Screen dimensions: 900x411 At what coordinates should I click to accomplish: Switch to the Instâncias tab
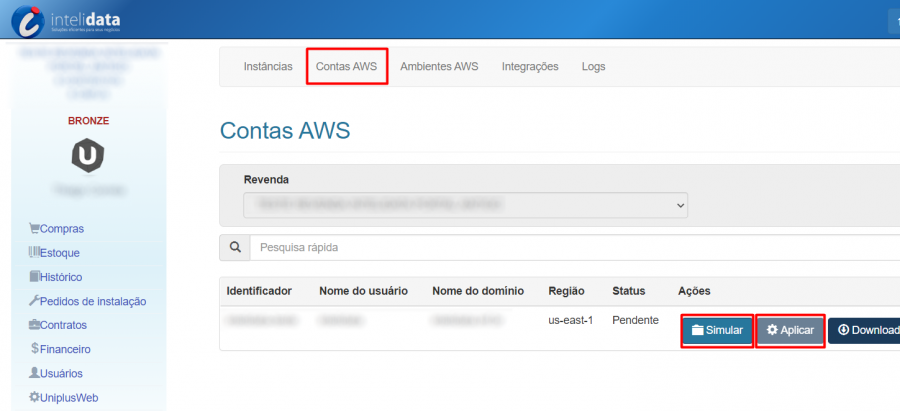click(268, 67)
